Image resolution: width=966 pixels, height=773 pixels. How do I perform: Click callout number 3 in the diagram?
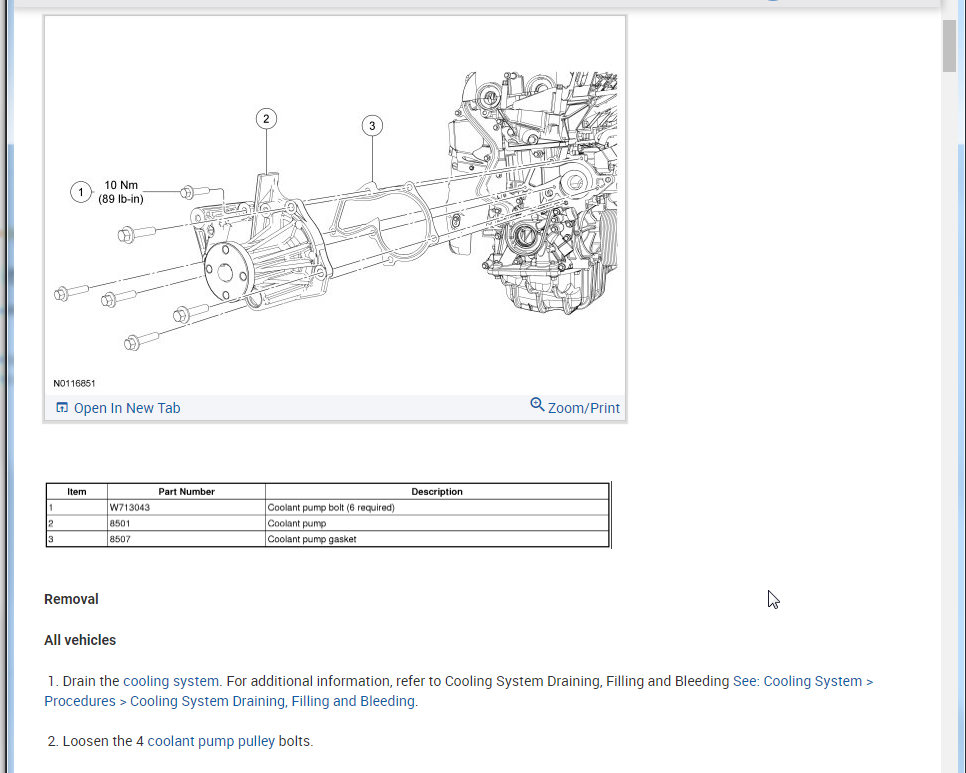372,126
